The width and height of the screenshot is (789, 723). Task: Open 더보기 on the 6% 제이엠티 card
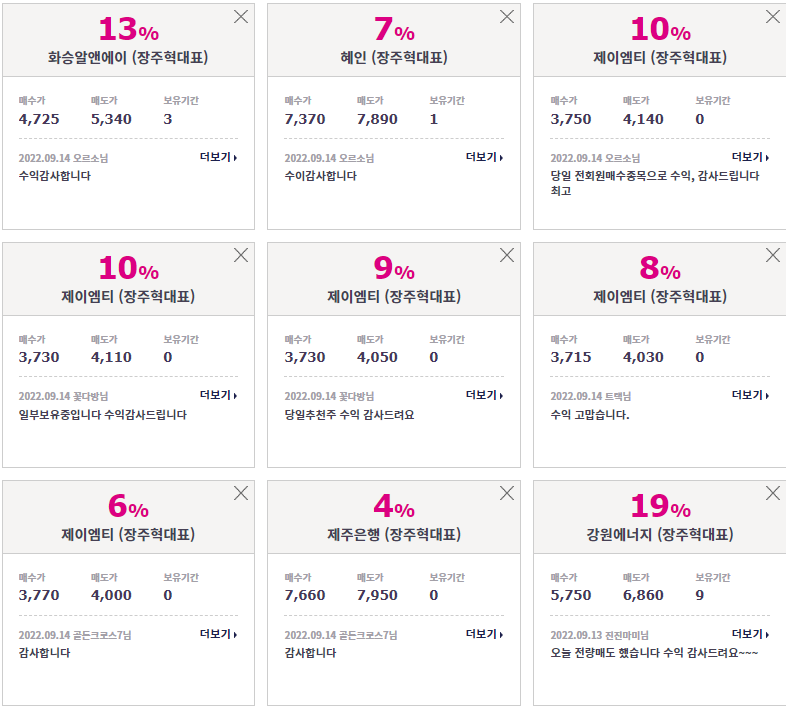coord(218,634)
